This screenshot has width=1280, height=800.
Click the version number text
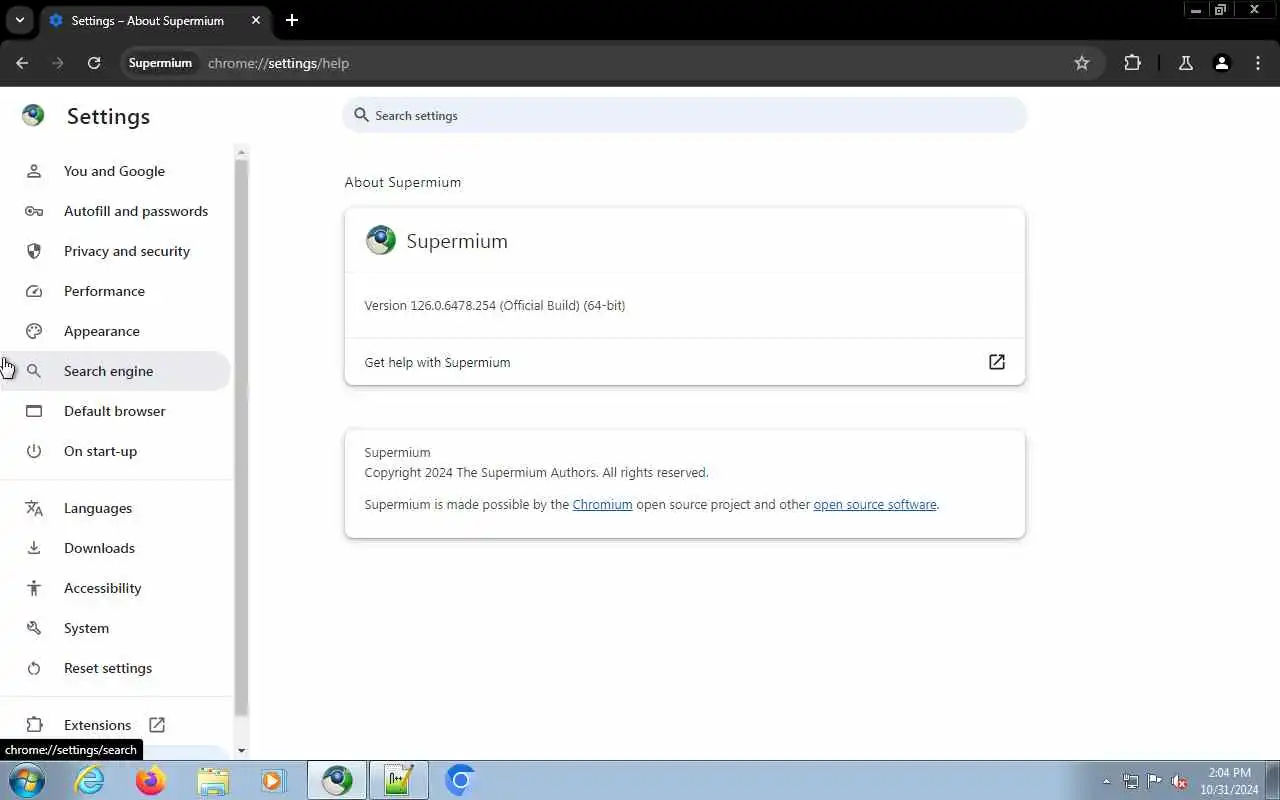495,305
